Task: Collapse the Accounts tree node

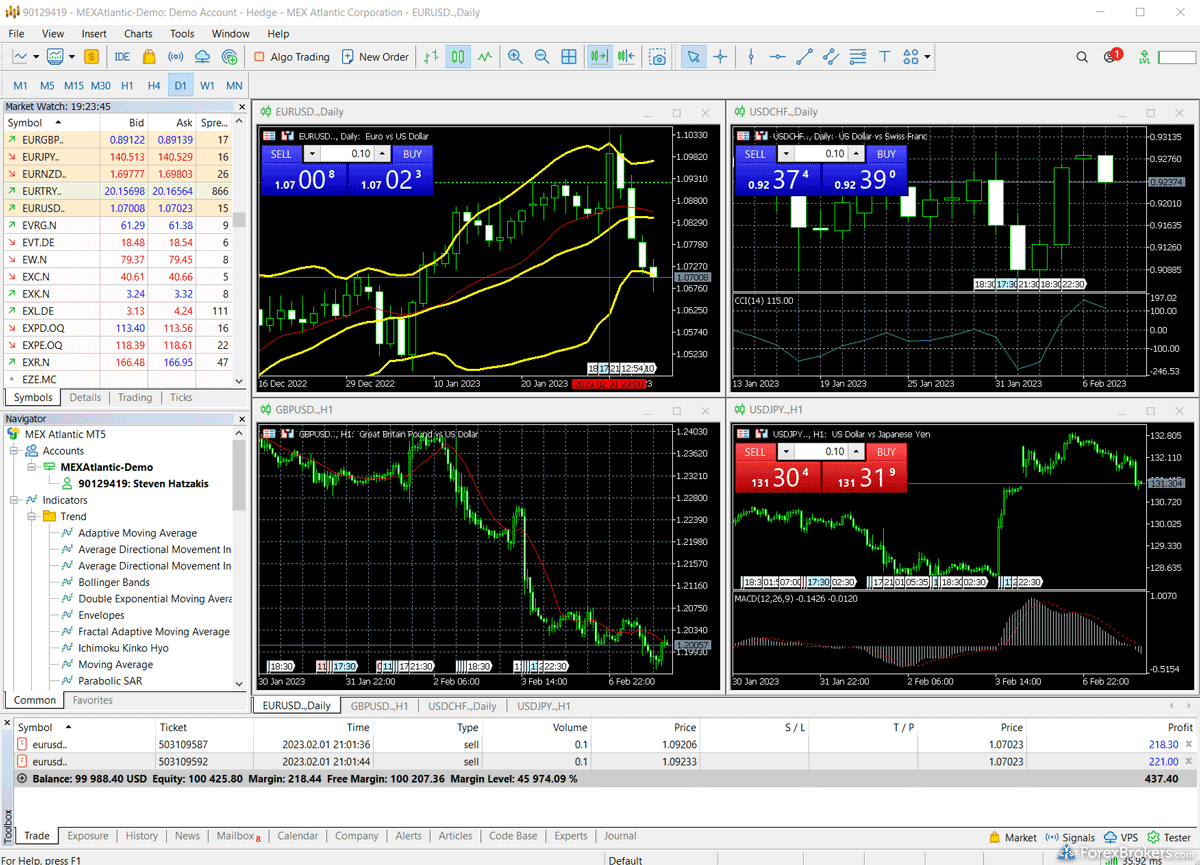Action: (x=15, y=451)
